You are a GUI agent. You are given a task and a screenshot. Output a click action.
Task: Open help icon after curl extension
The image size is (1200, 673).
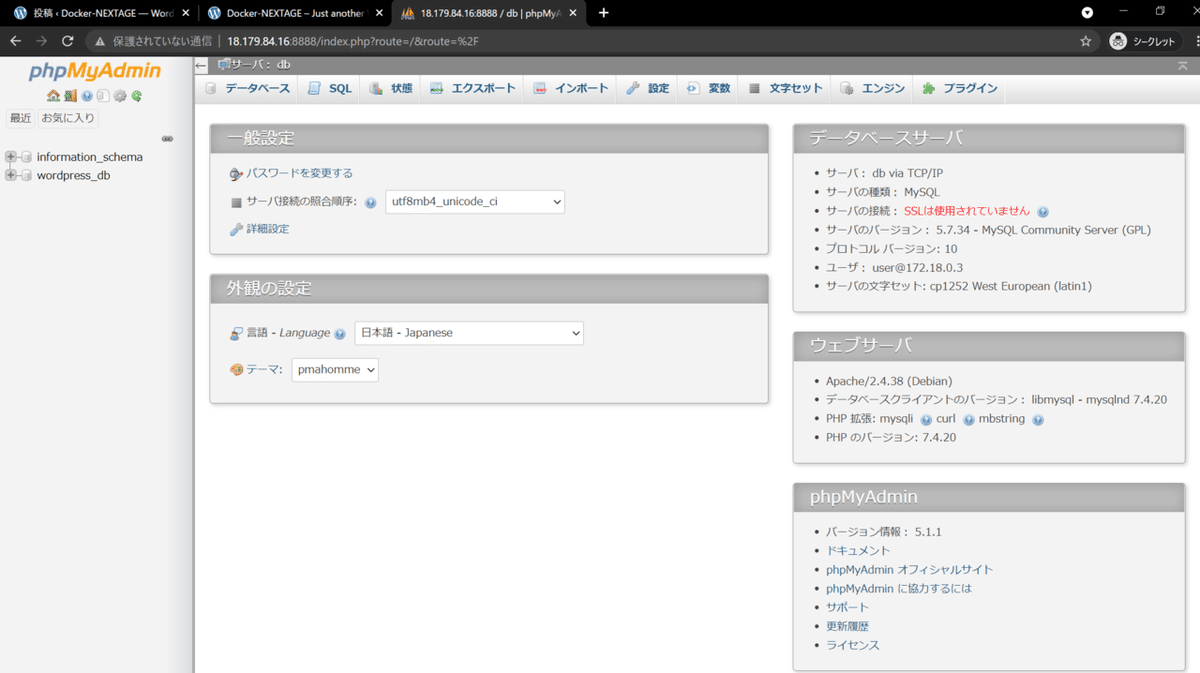[x=968, y=420]
